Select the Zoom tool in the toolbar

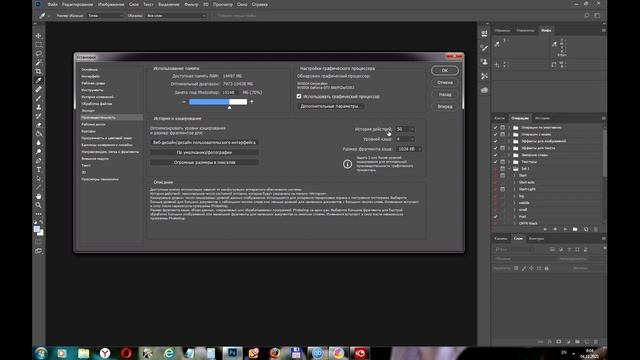pyautogui.click(x=38, y=205)
